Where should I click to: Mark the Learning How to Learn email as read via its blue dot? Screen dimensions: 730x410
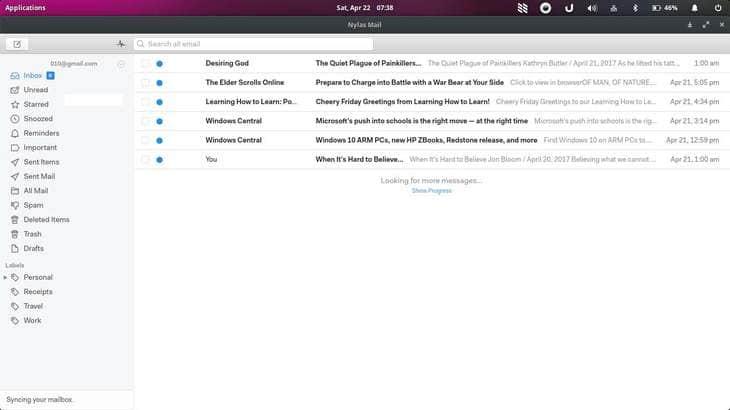coord(159,102)
